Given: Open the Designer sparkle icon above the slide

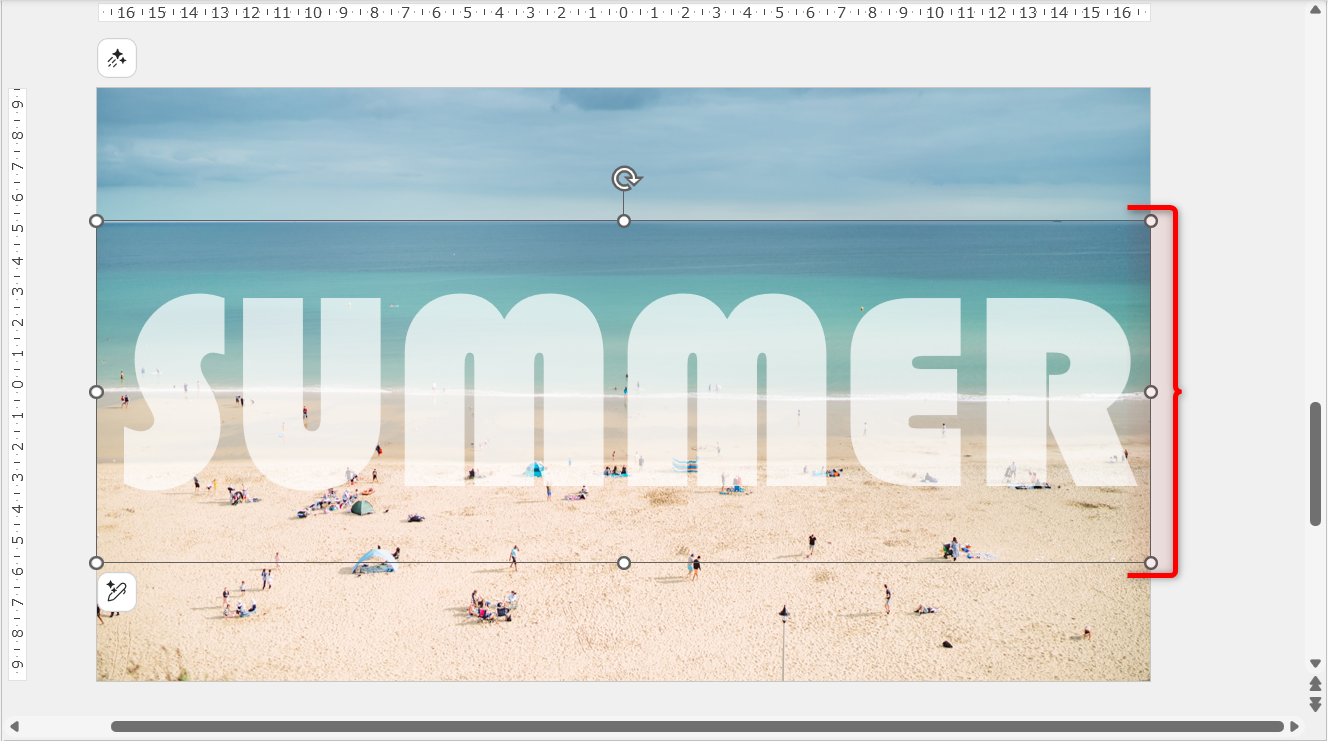Looking at the screenshot, I should 117,59.
